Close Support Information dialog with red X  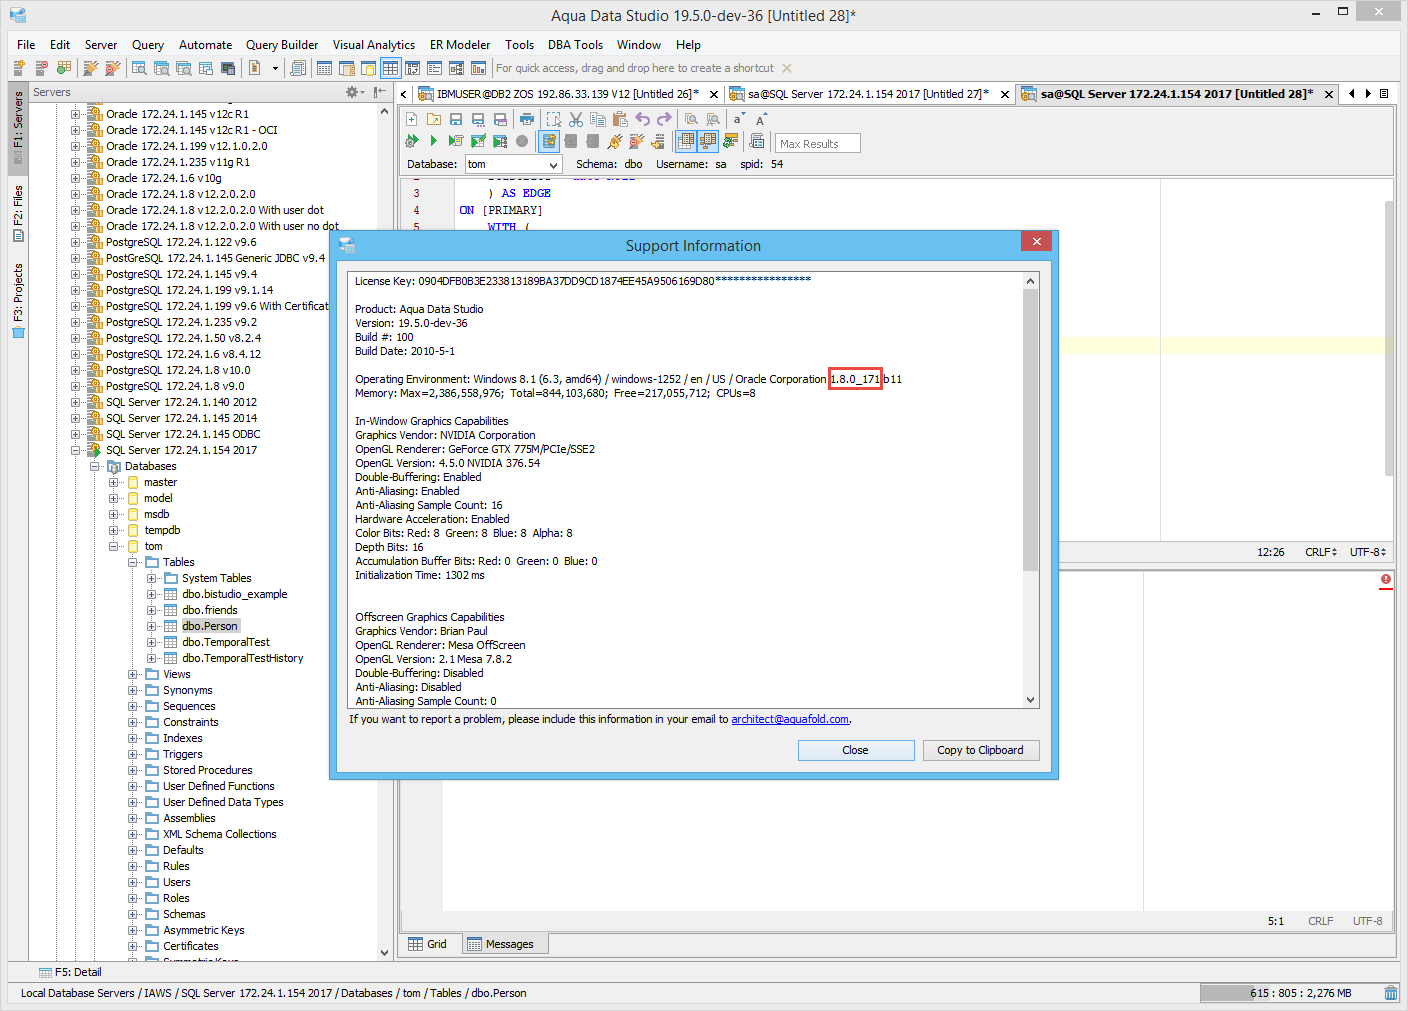[1037, 242]
